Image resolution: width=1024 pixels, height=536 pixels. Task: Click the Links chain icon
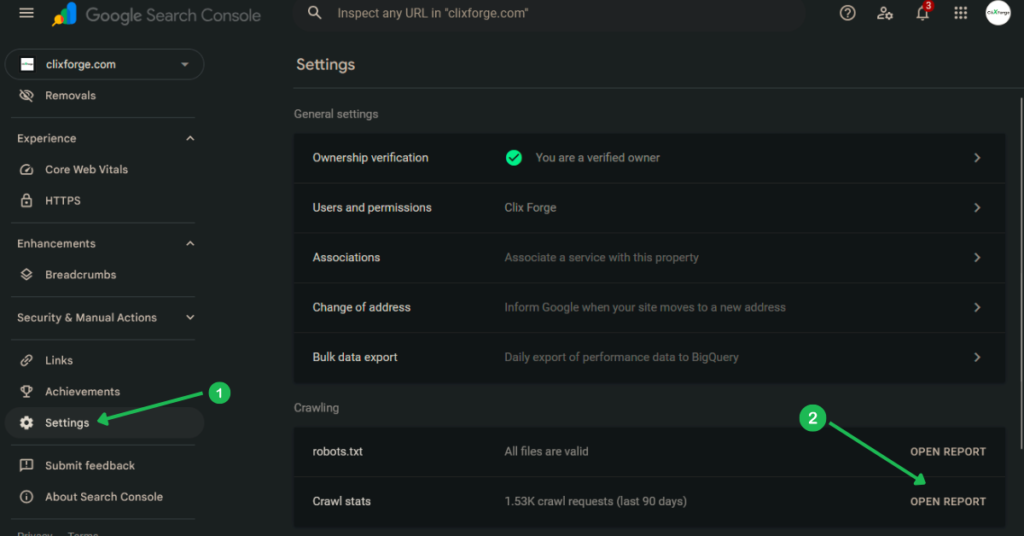pyautogui.click(x=26, y=360)
